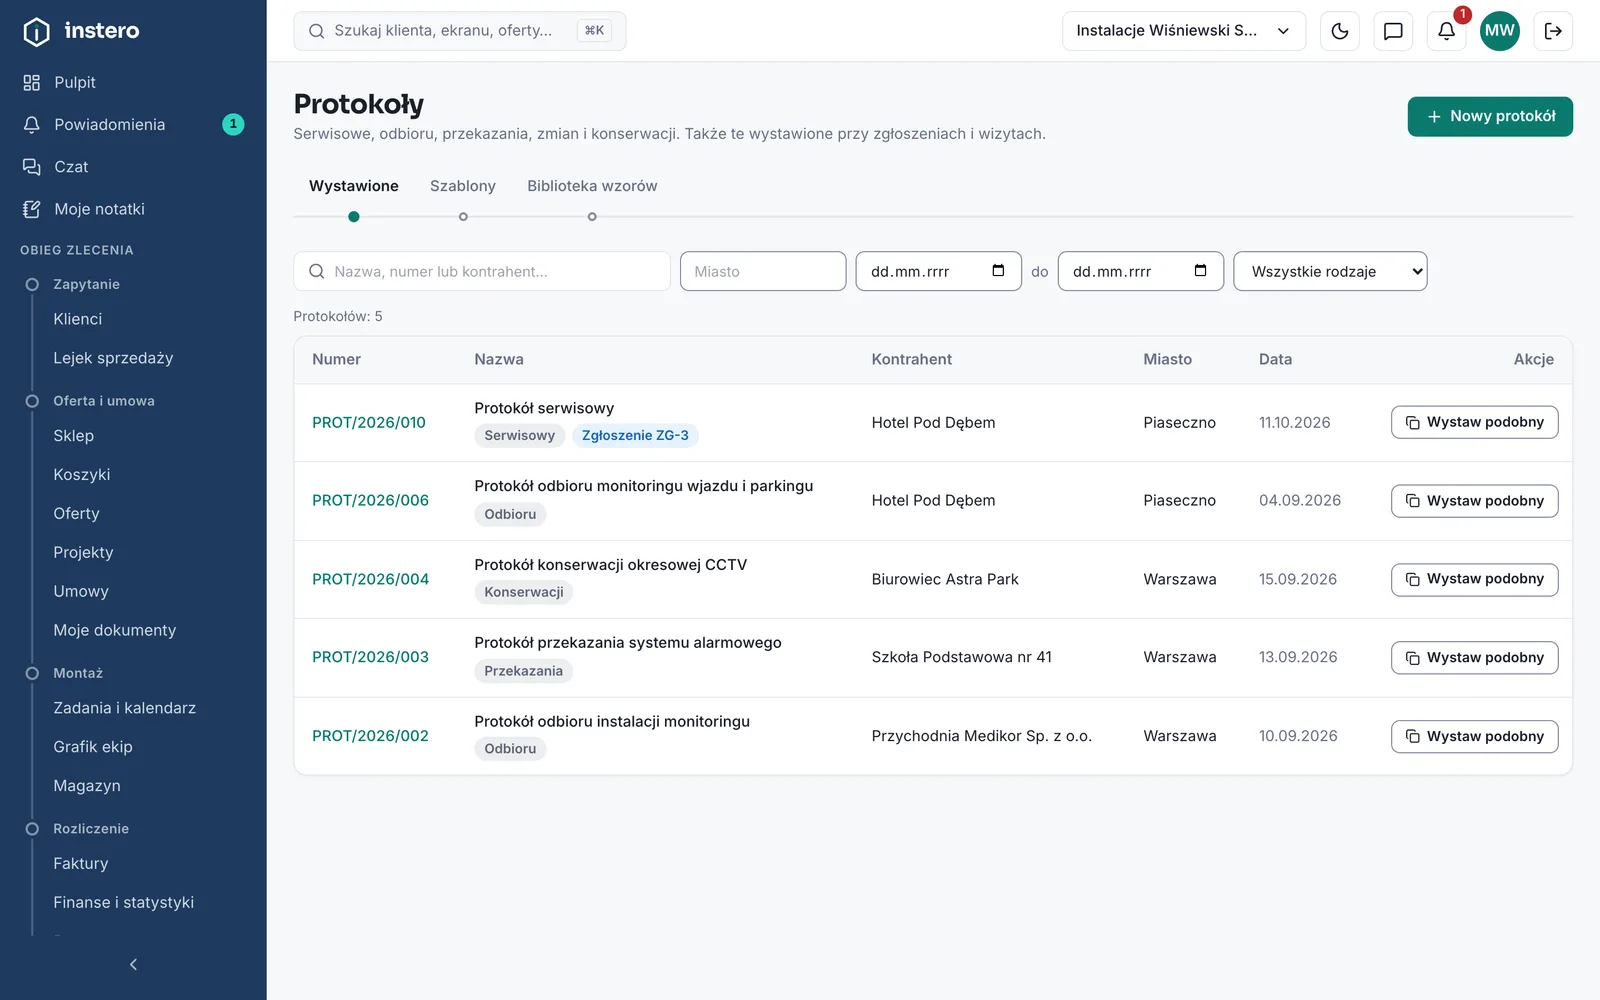
Task: Focus the Nazwa, numer lub kontrahent search
Action: (482, 271)
